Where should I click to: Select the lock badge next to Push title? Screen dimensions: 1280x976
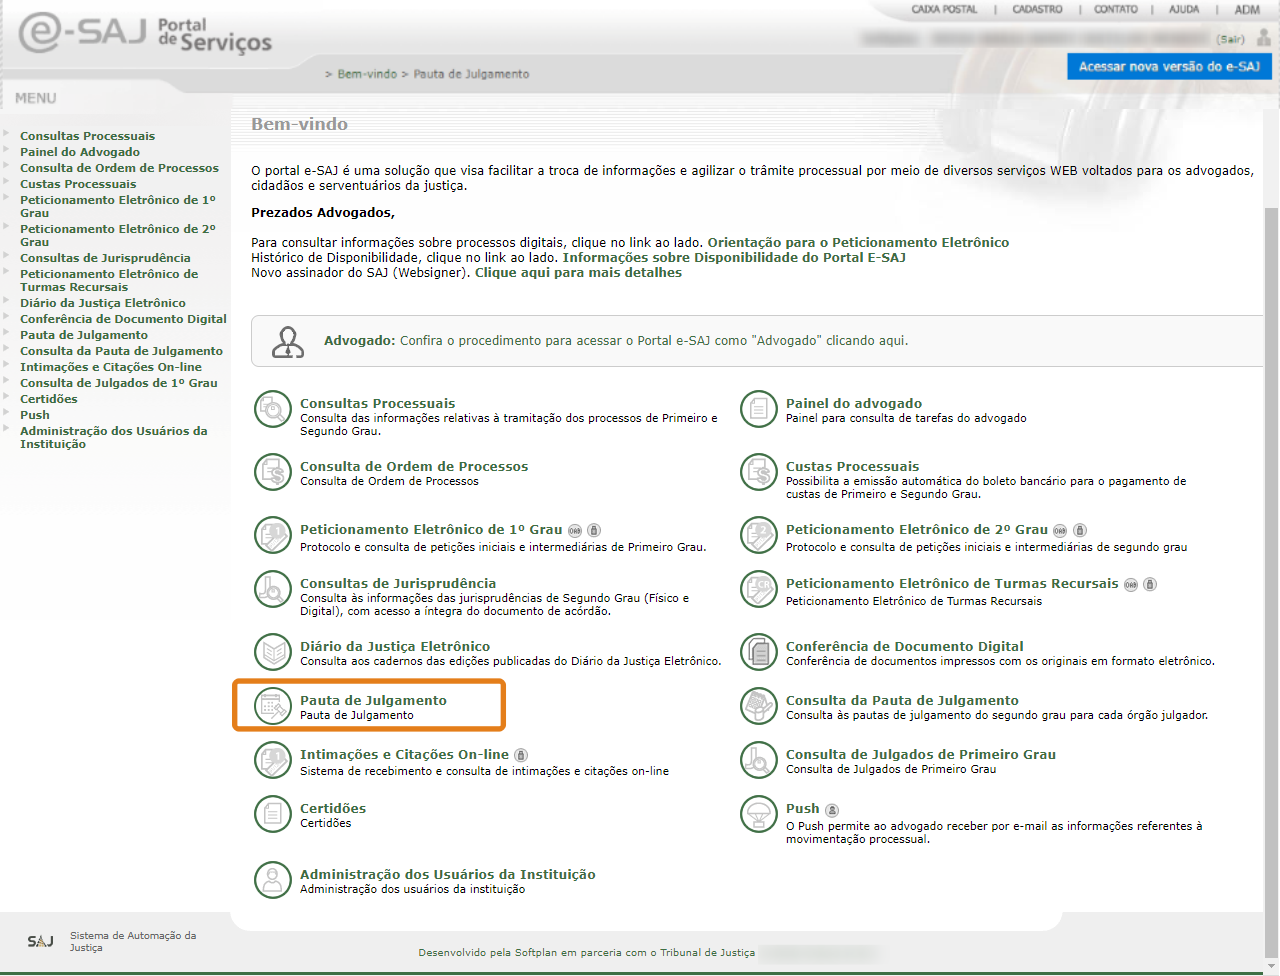click(832, 810)
